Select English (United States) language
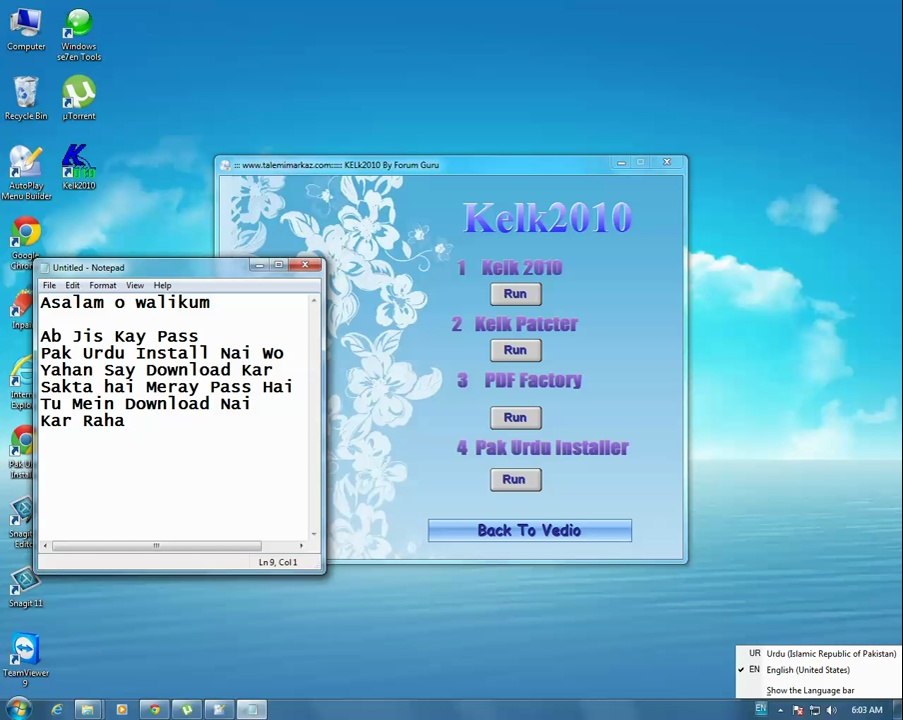The width and height of the screenshot is (903, 720). tap(818, 670)
